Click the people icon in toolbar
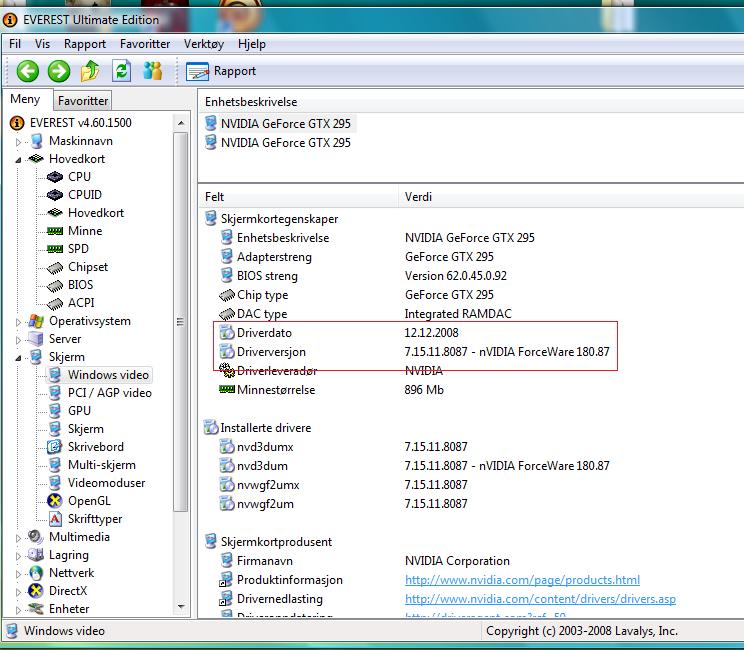 coord(153,71)
